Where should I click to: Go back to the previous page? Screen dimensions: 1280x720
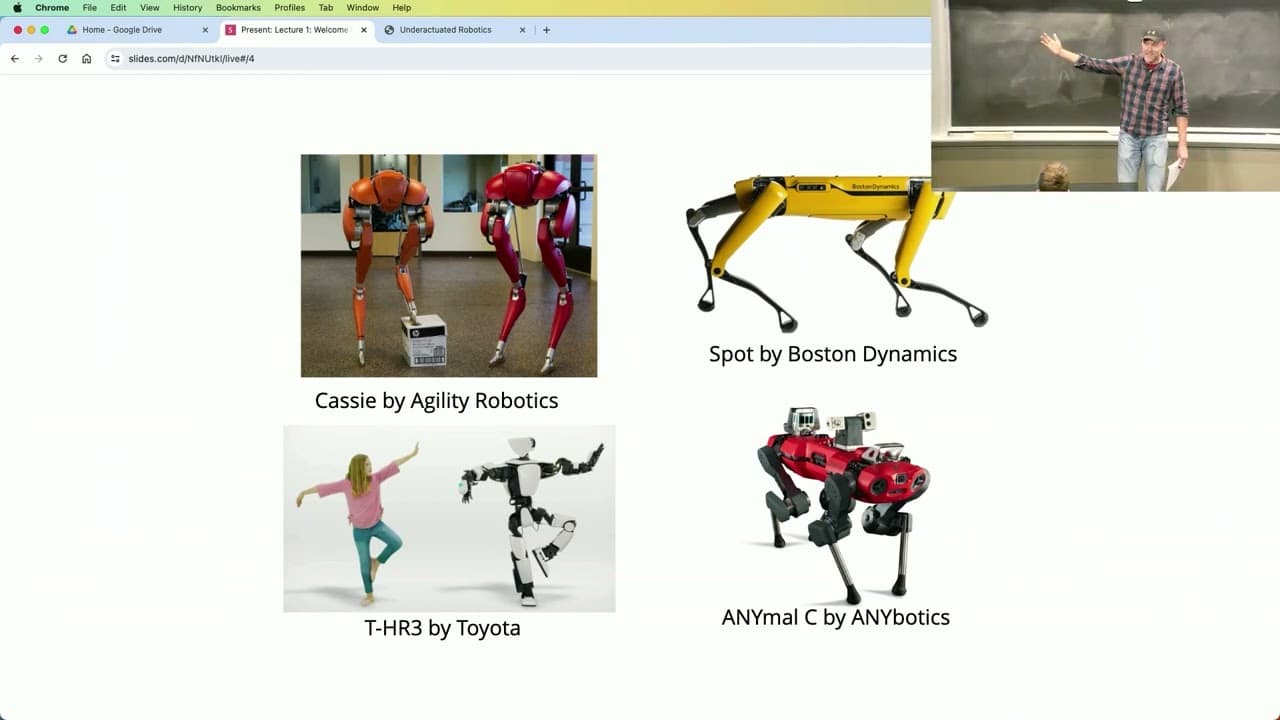pyautogui.click(x=15, y=59)
